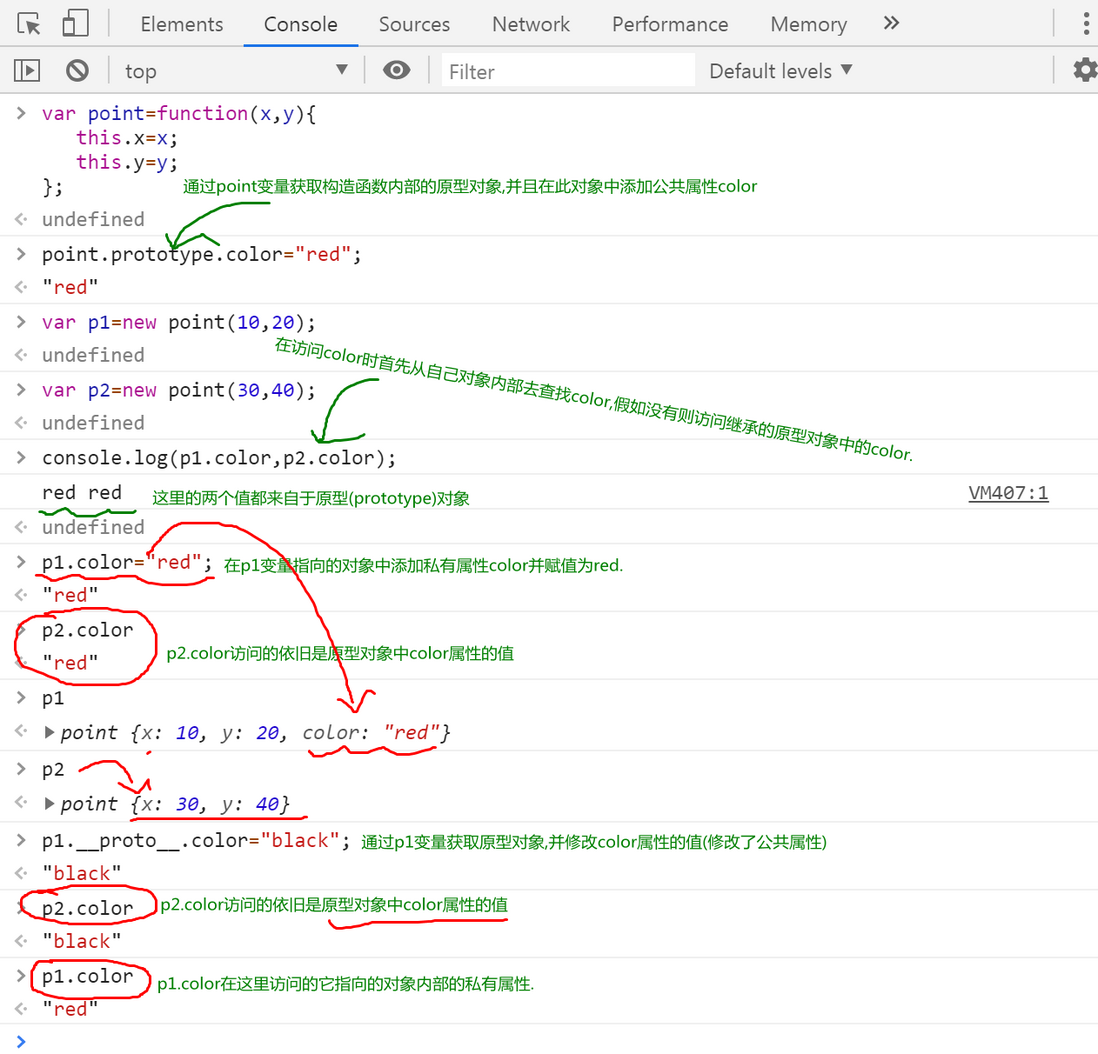Open the Sources tab
This screenshot has height=1054, width=1098.
(x=414, y=24)
